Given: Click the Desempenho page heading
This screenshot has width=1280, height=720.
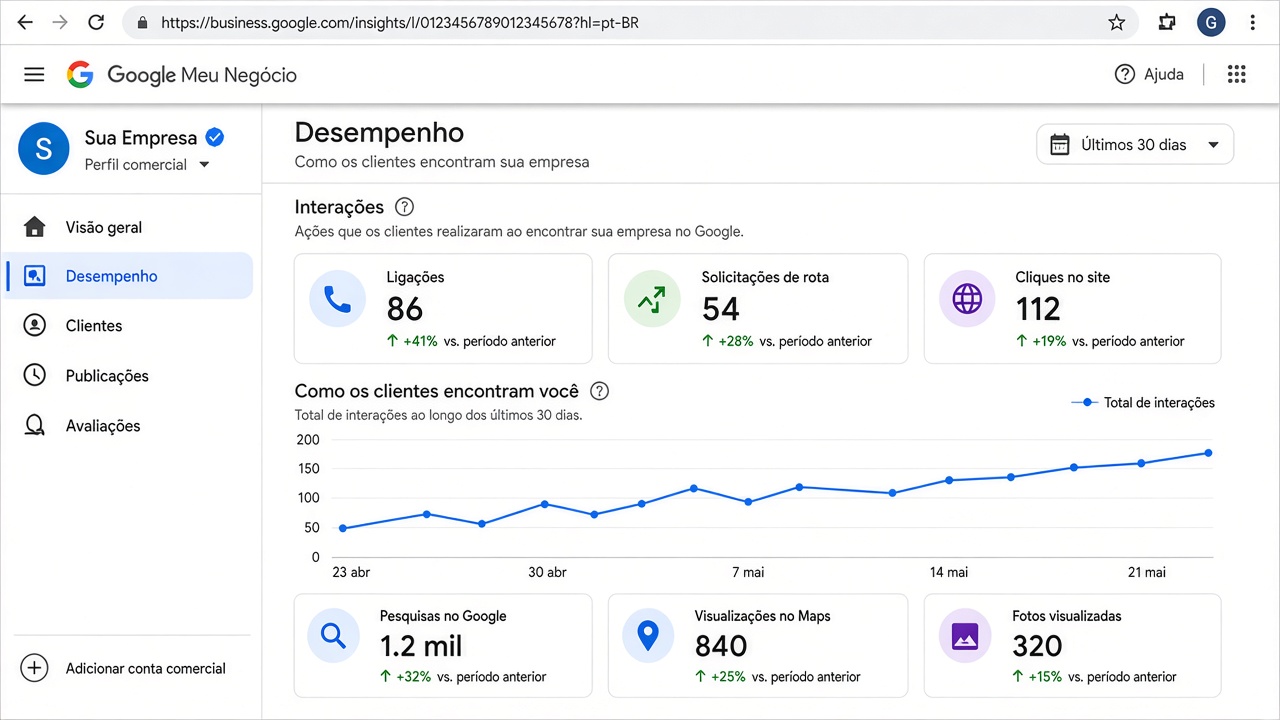Looking at the screenshot, I should pos(379,133).
